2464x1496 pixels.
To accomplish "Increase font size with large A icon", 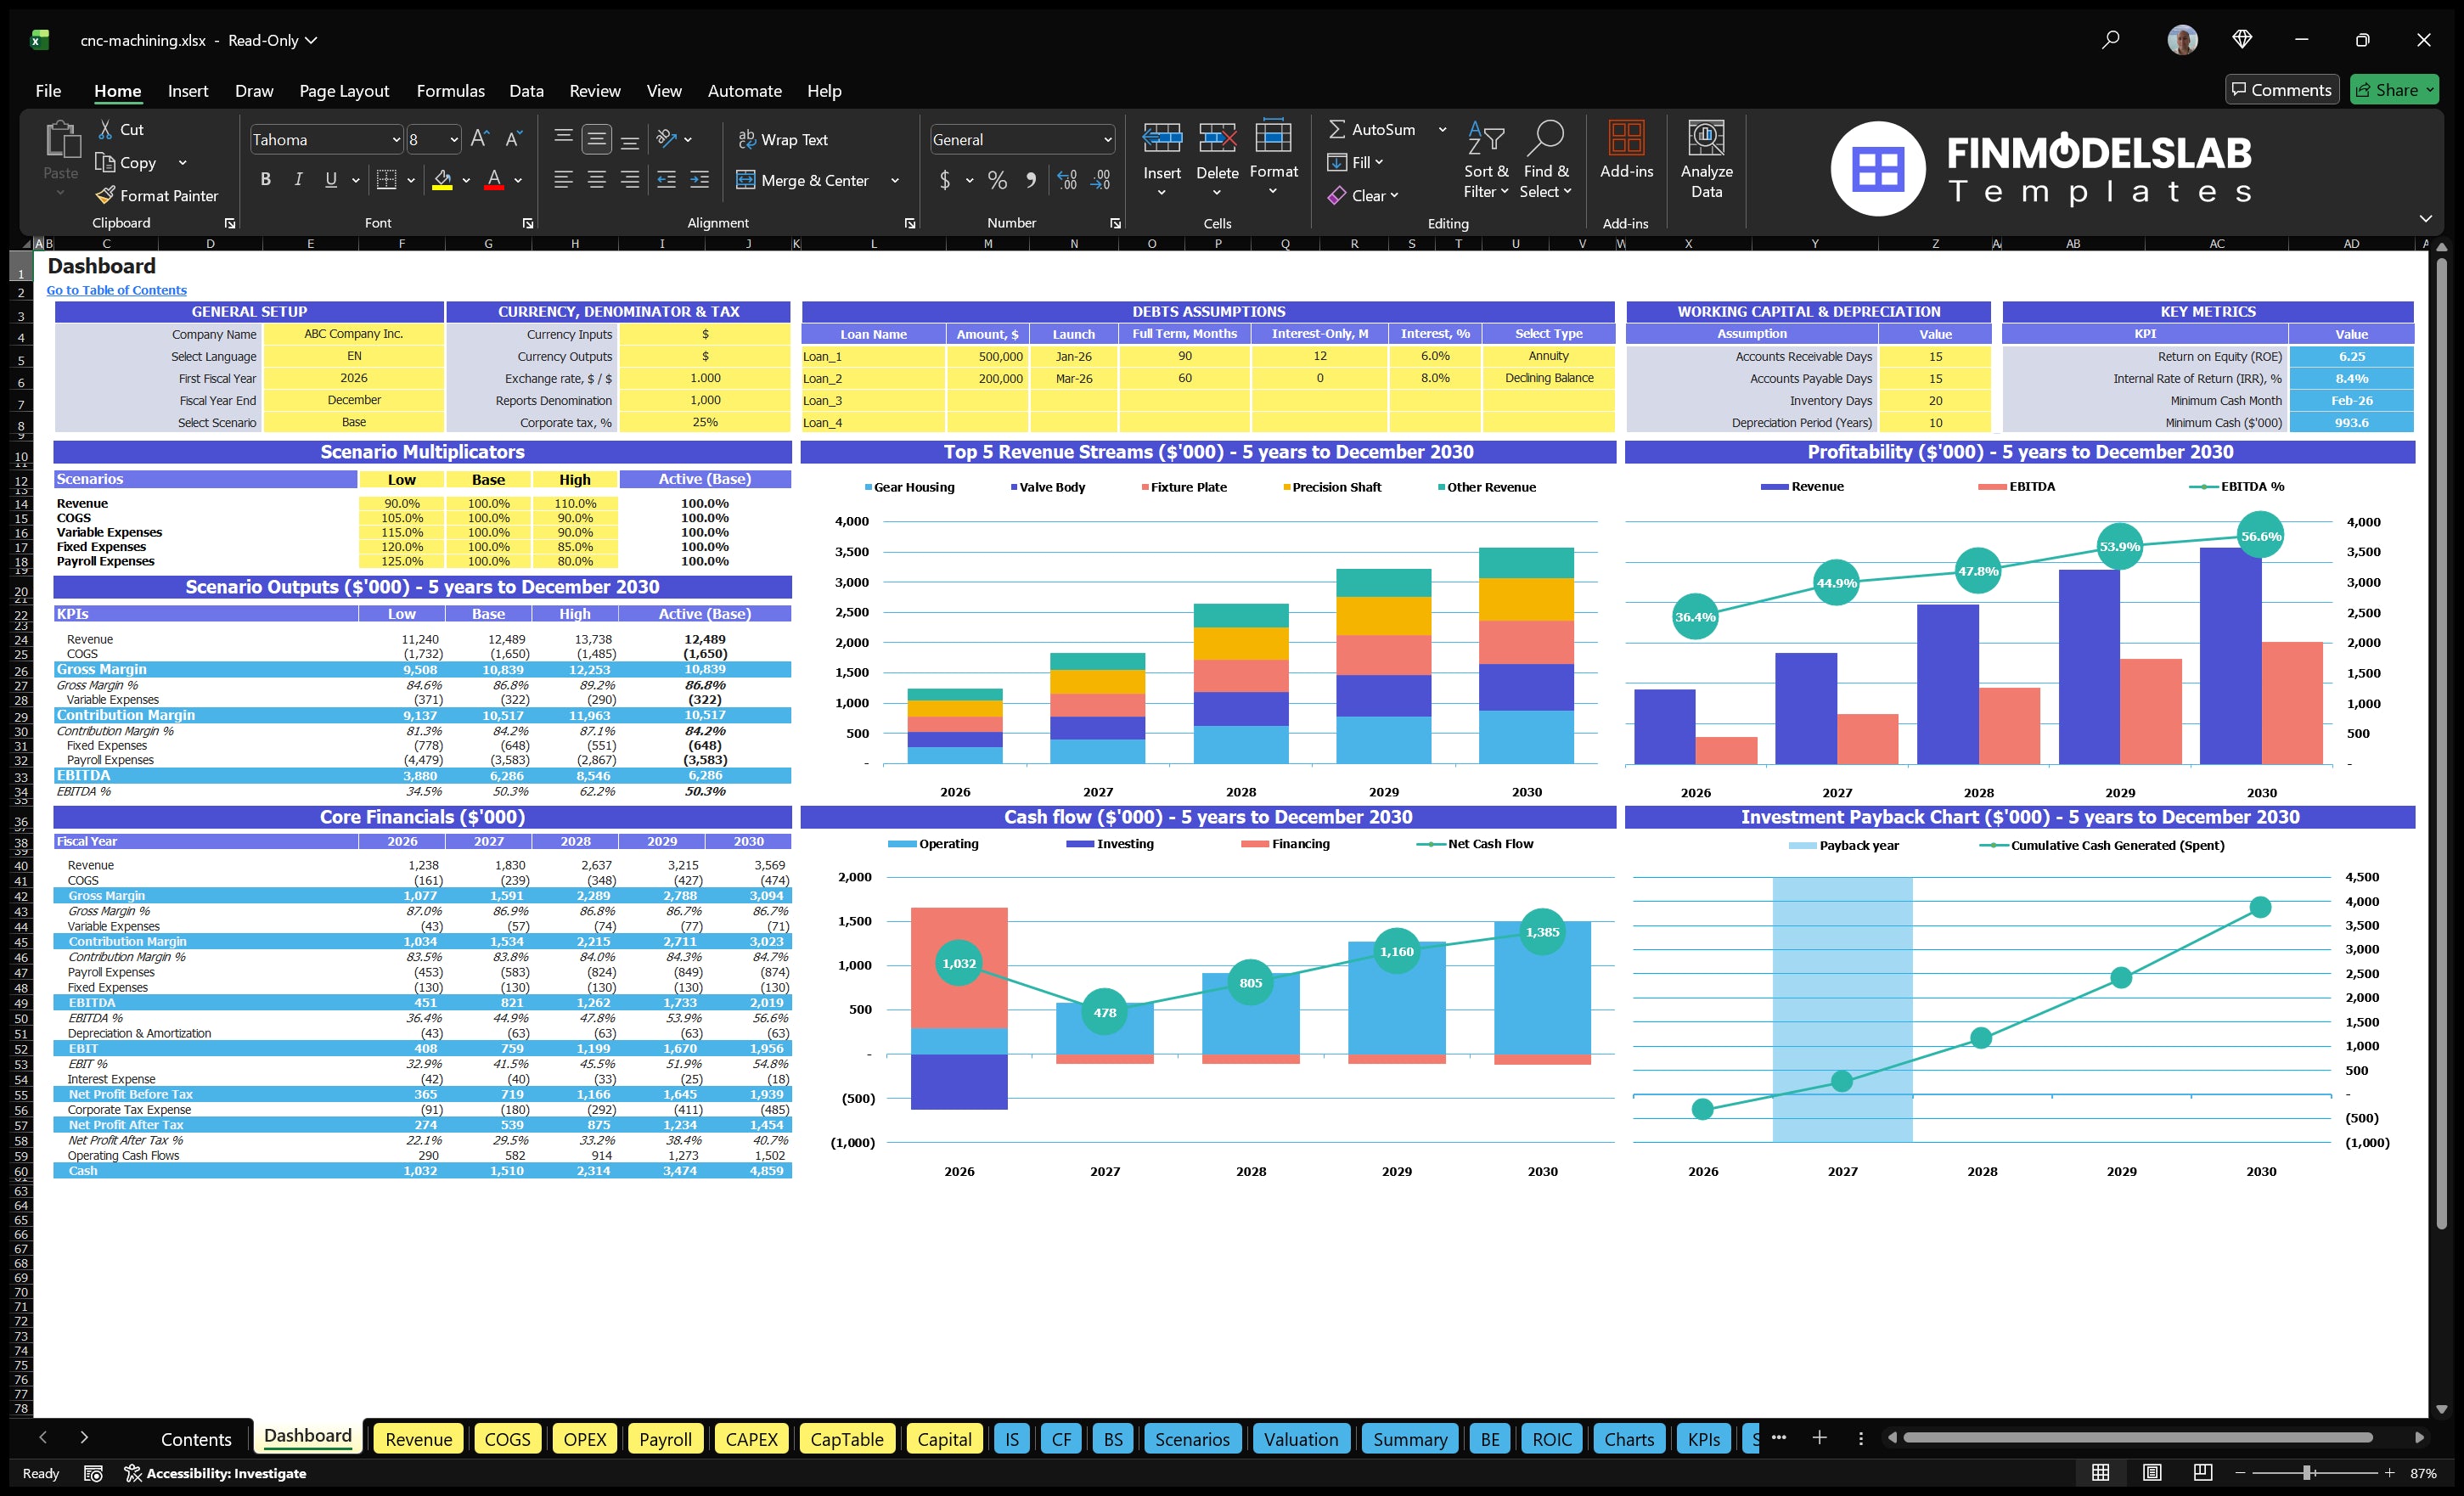I will point(480,139).
